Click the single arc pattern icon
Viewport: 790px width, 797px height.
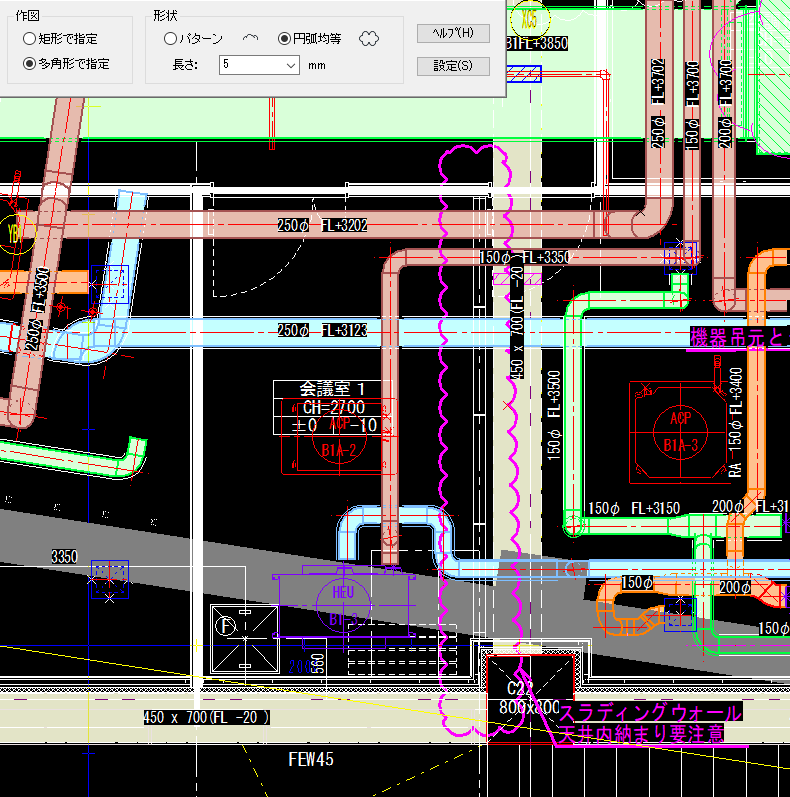(x=251, y=38)
